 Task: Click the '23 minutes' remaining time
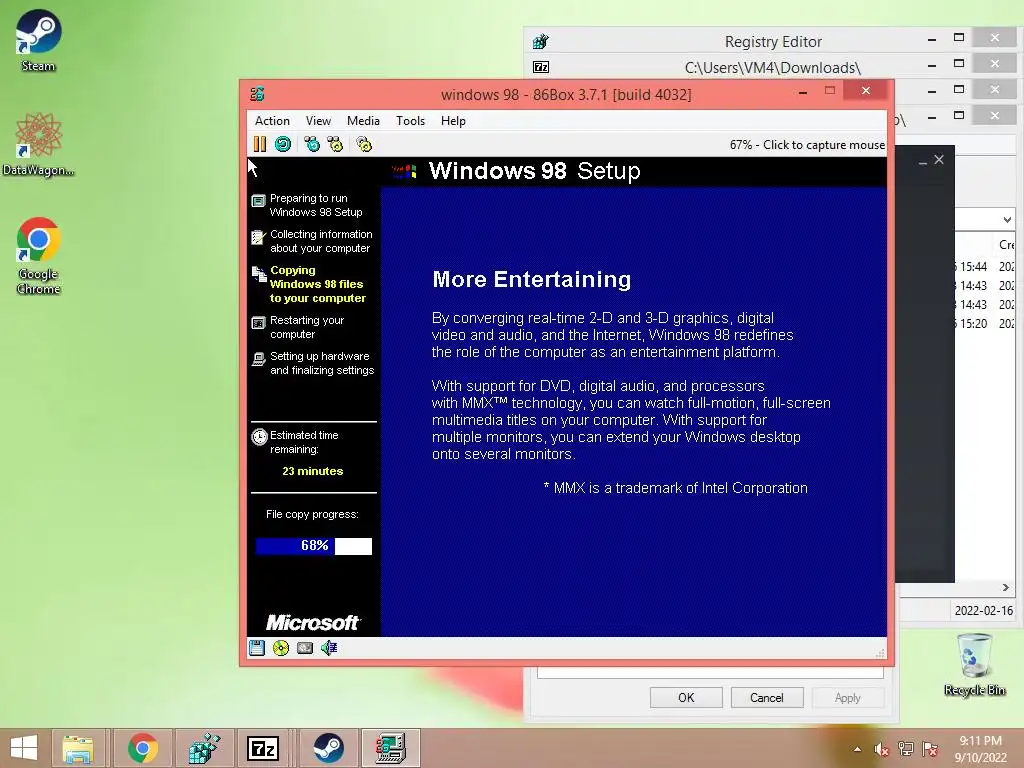tap(313, 471)
